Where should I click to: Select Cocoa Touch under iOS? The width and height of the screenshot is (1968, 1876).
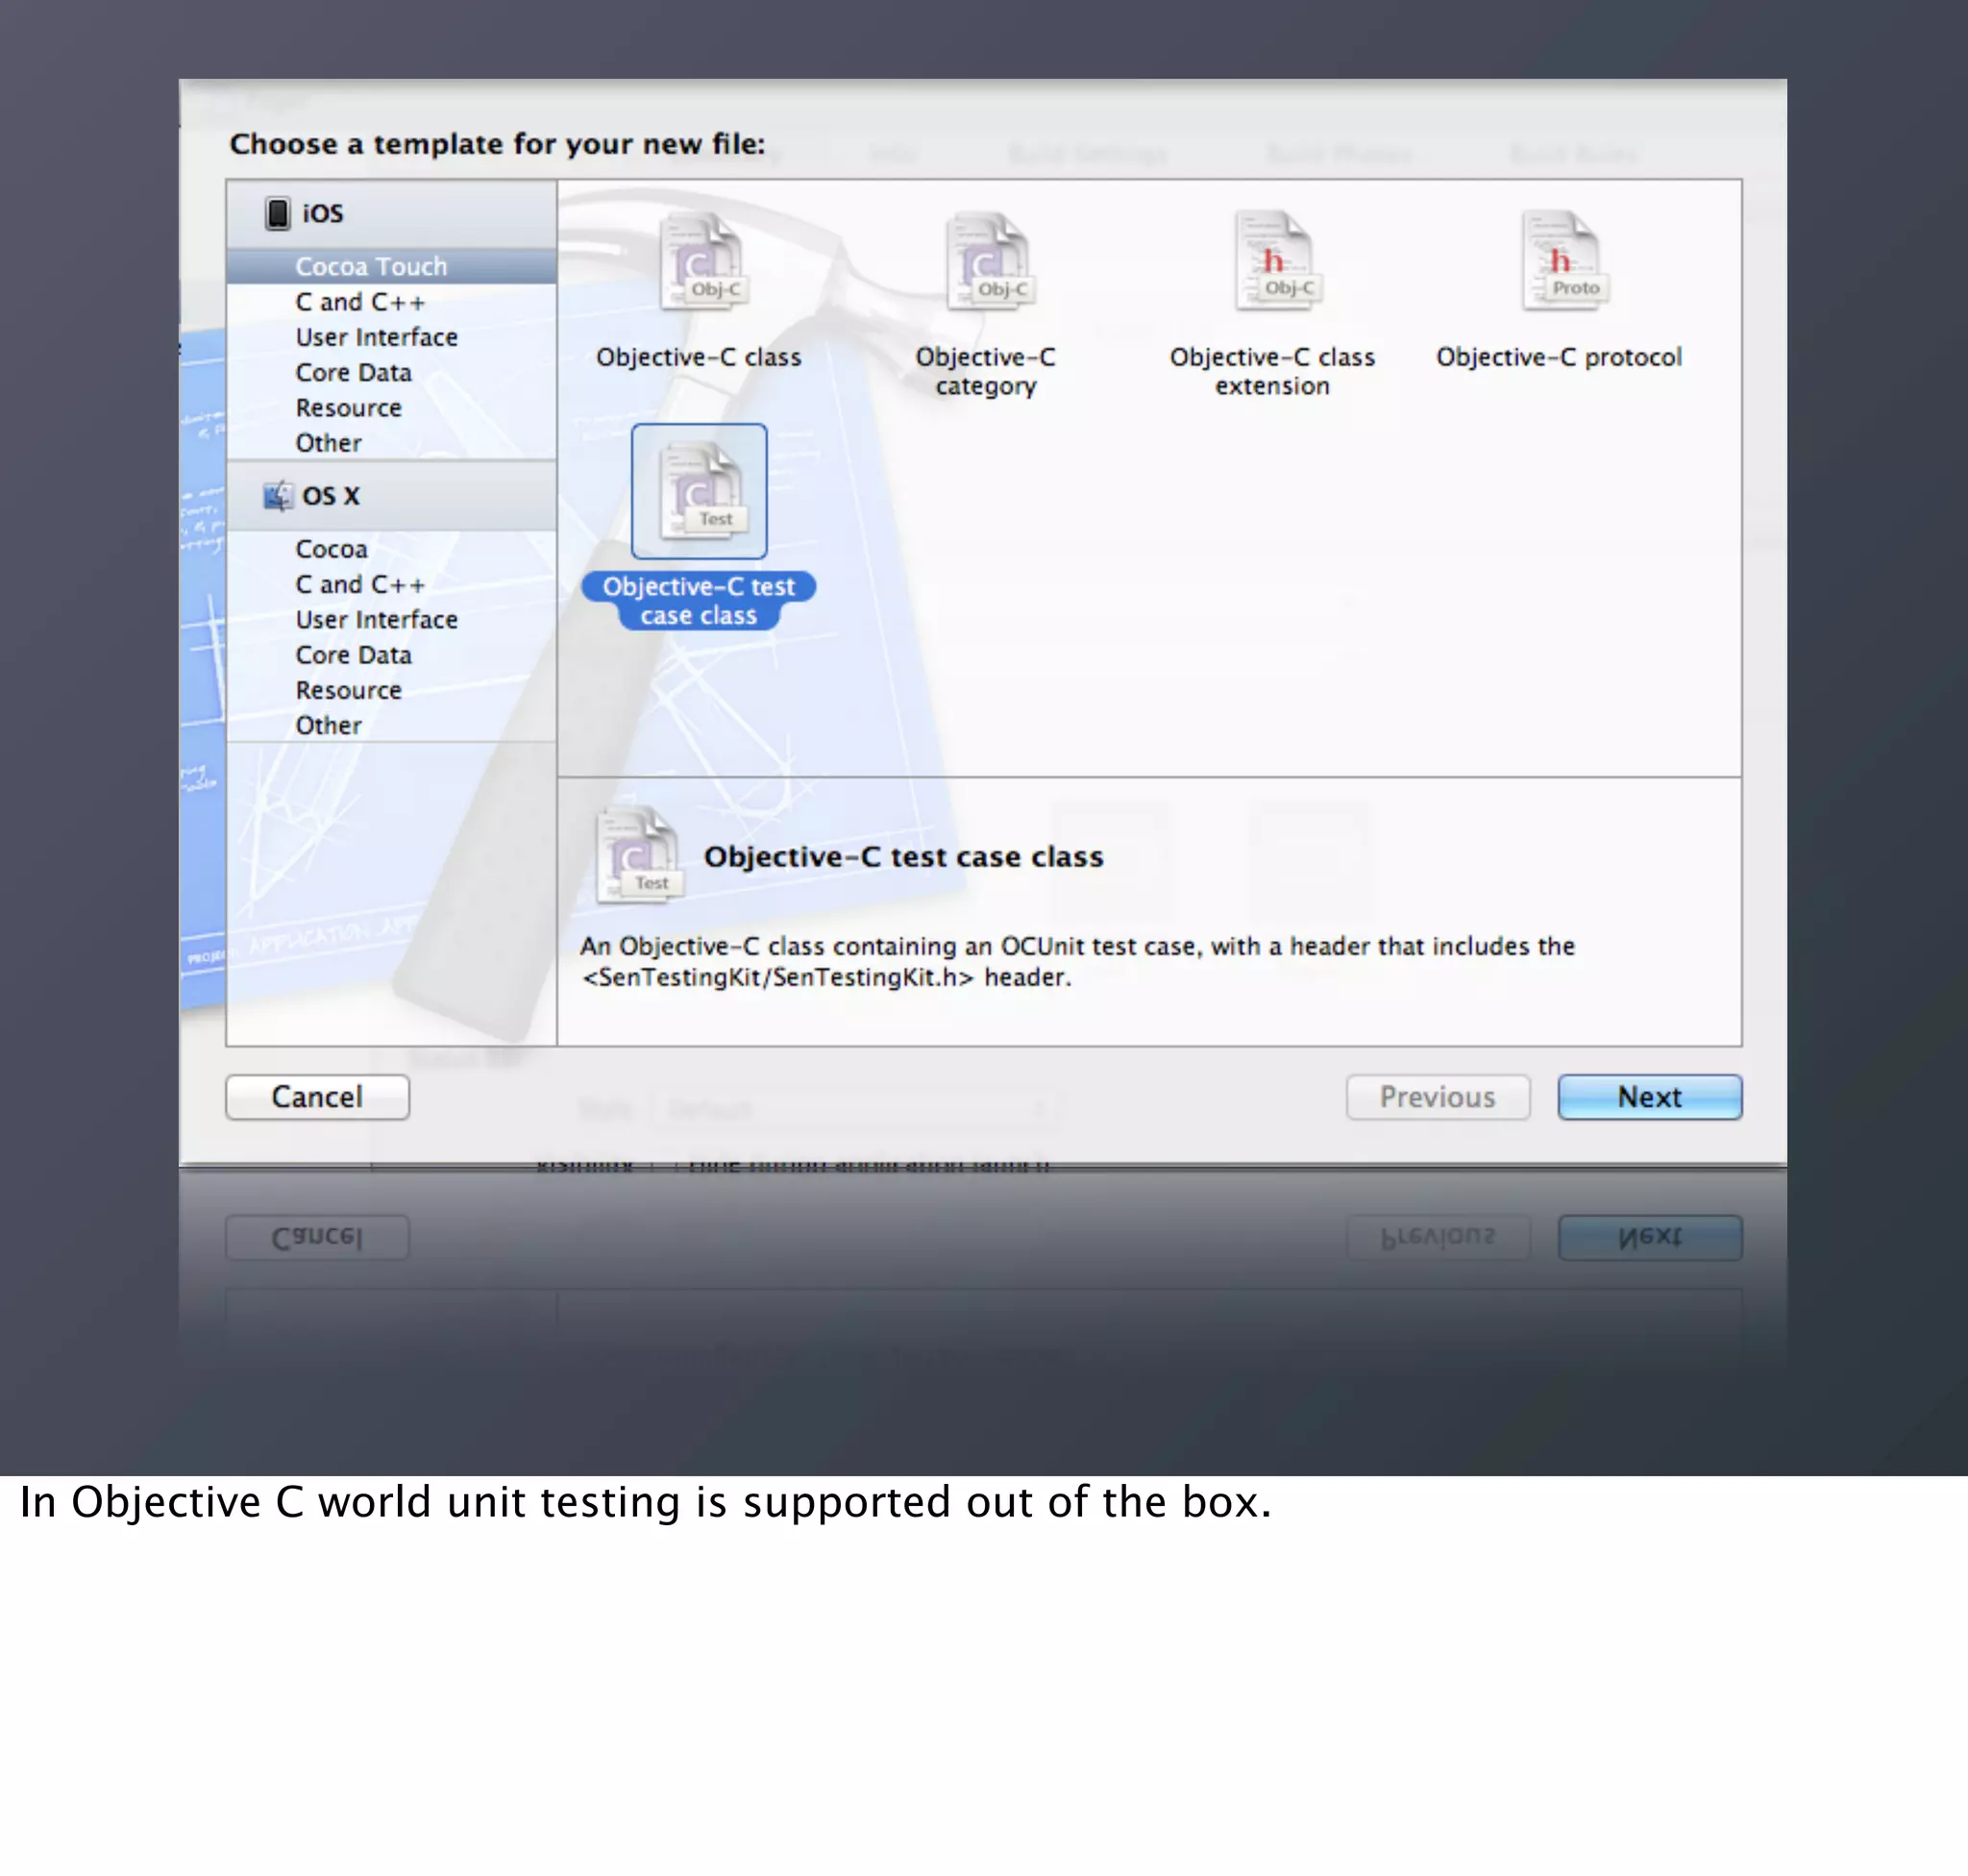coord(371,267)
